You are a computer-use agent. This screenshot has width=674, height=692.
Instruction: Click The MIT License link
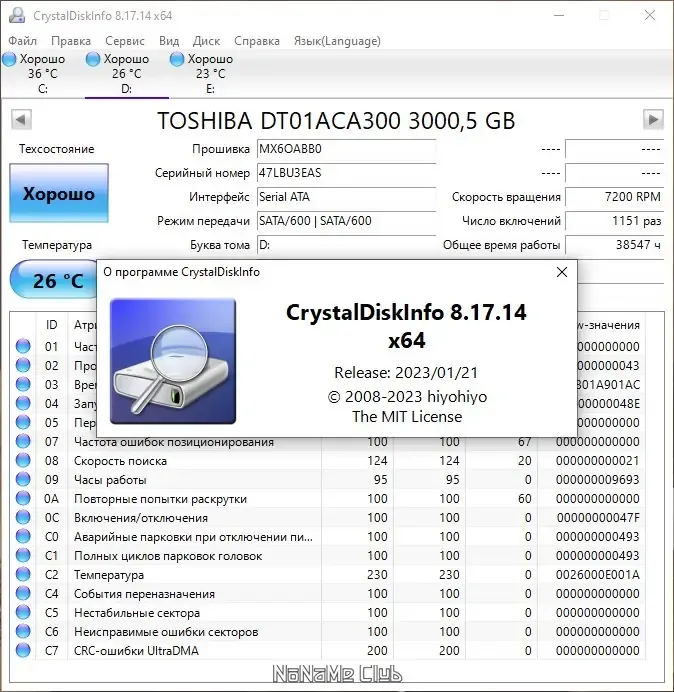407,416
